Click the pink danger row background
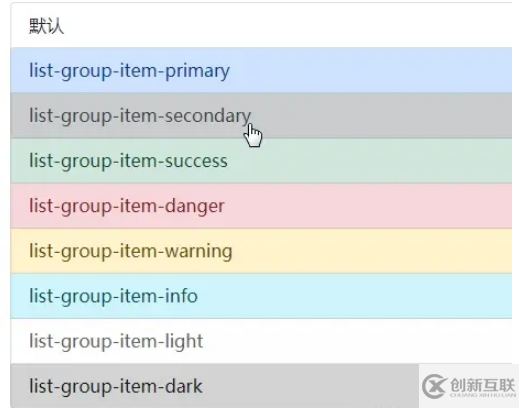519x408 pixels. 367,206
